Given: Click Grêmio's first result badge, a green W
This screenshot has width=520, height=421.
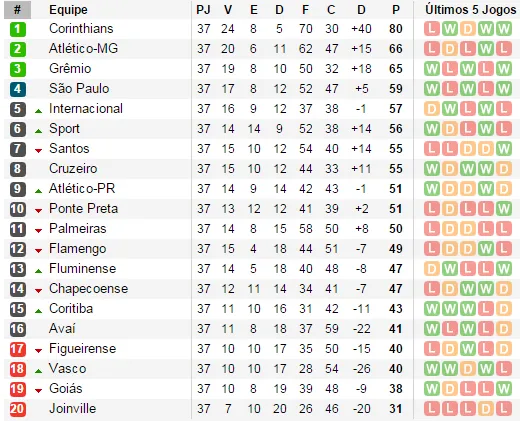Looking at the screenshot, I should coord(432,69).
